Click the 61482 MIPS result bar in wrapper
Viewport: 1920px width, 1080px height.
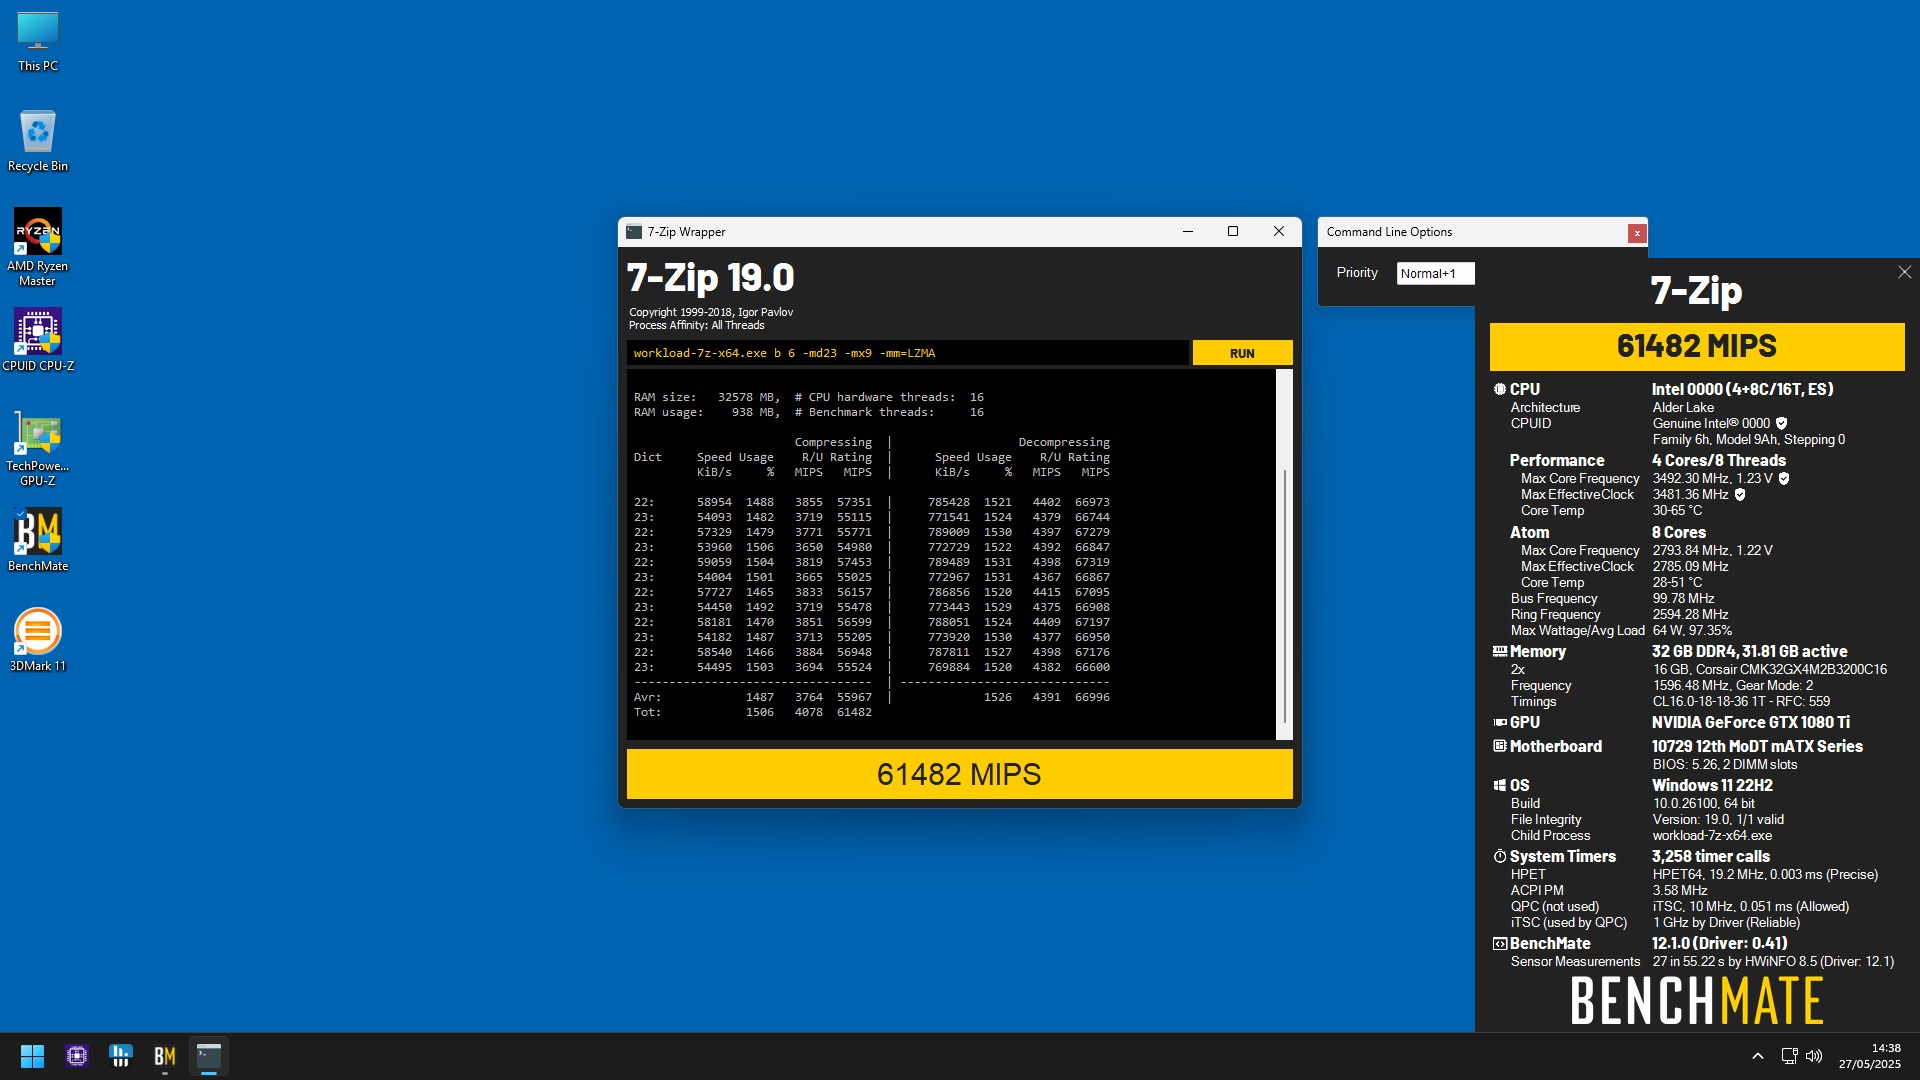959,774
